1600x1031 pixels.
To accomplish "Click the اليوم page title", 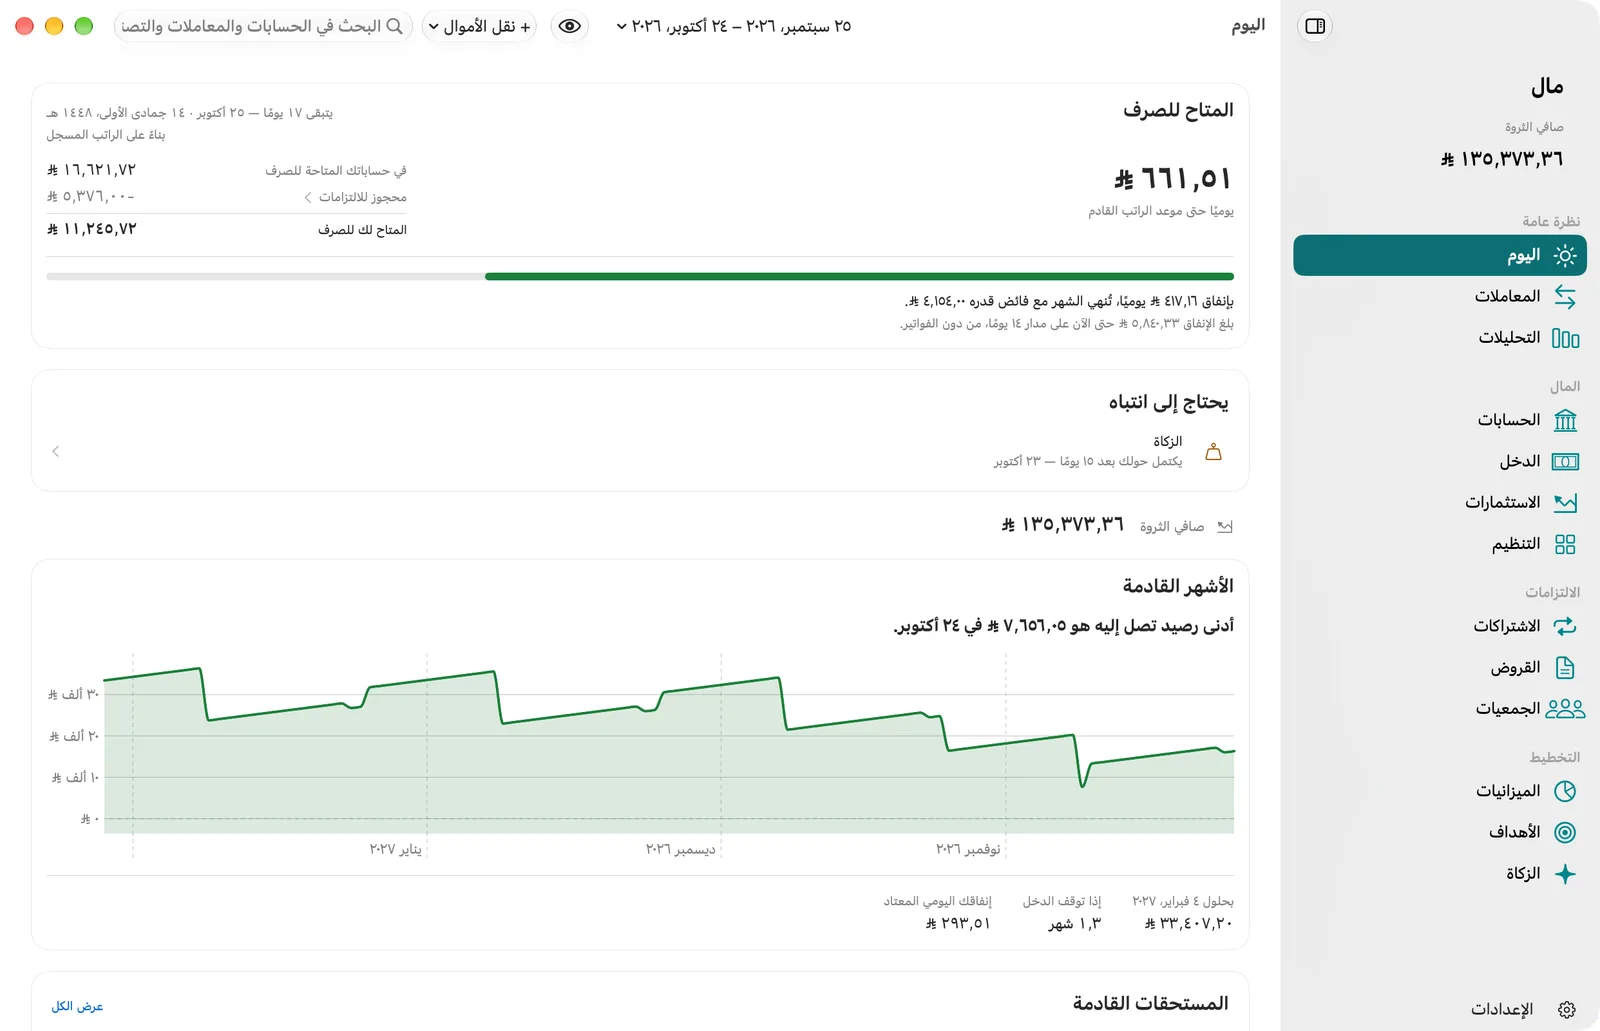I will 1248,25.
